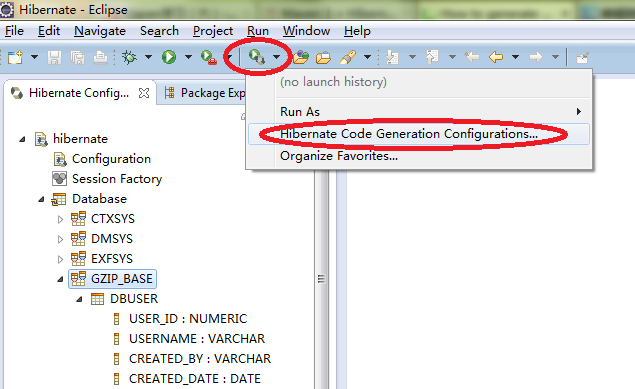Close the Hibernate Configurations tab
The height and width of the screenshot is (389, 635).
(144, 93)
